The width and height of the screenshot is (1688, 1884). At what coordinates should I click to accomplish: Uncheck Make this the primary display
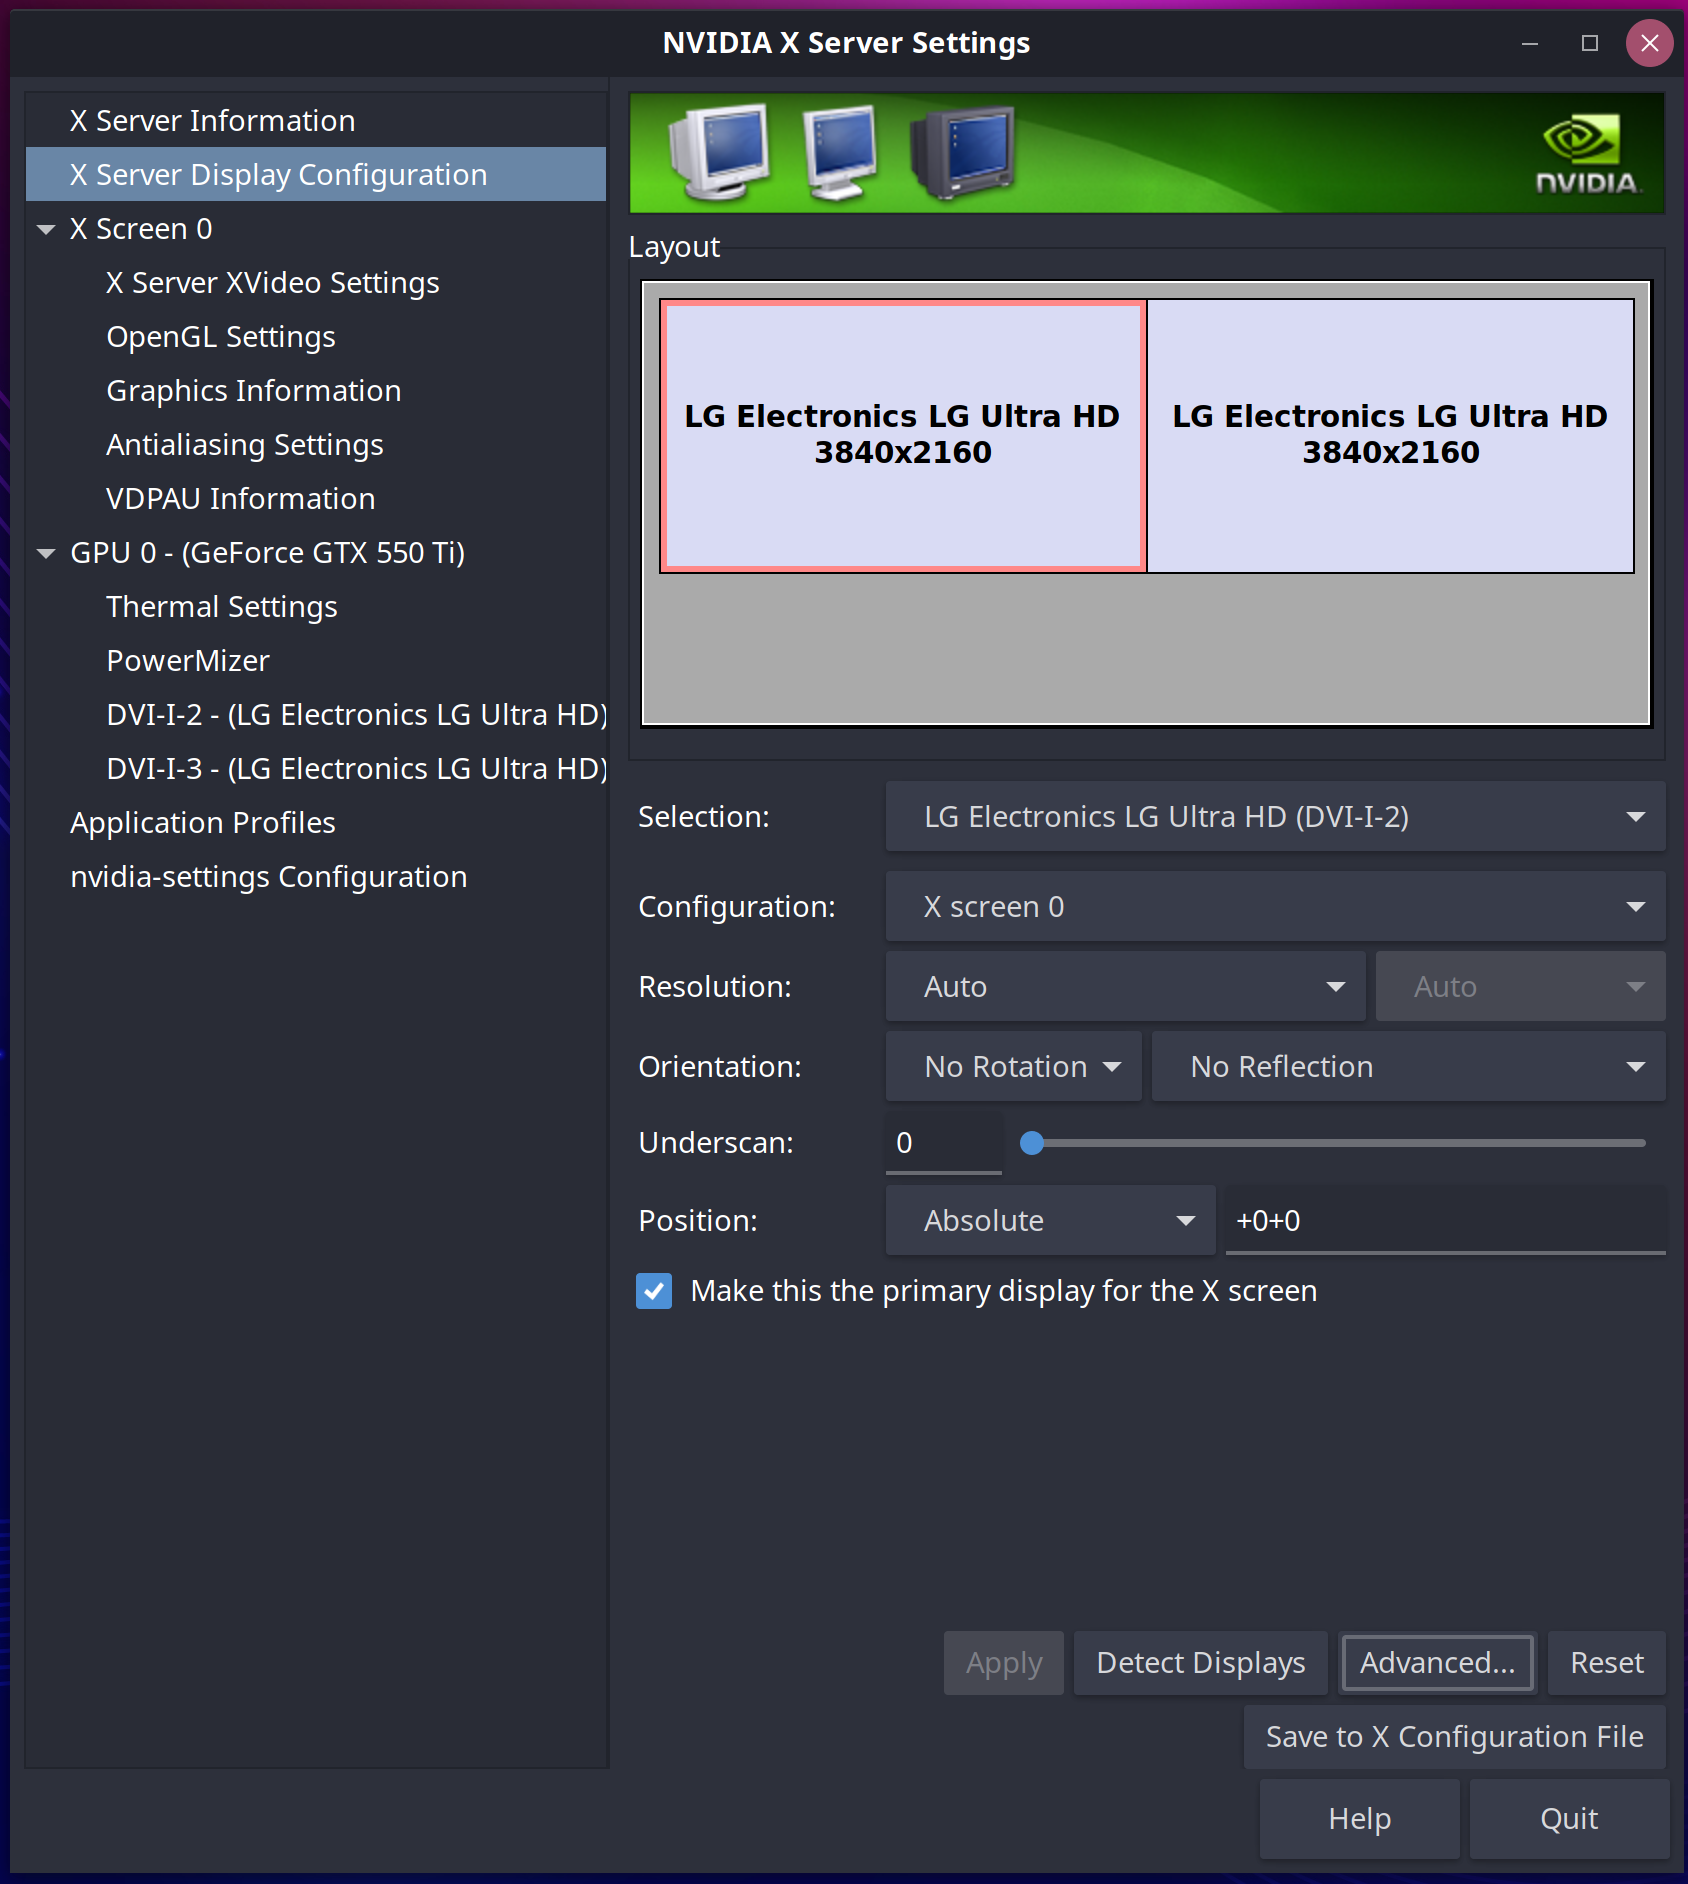tap(654, 1291)
